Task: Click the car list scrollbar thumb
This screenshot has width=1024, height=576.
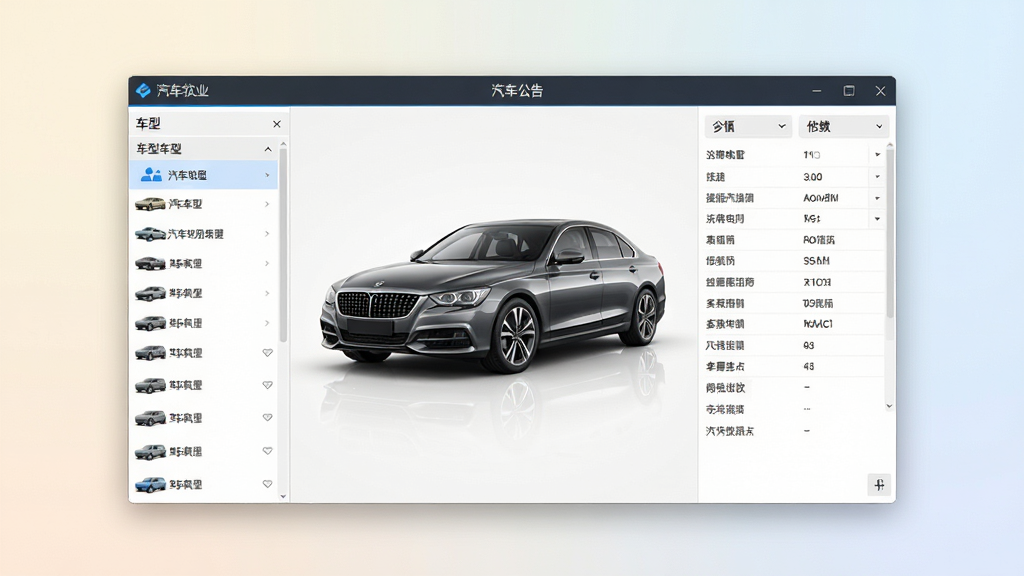Action: (283, 245)
